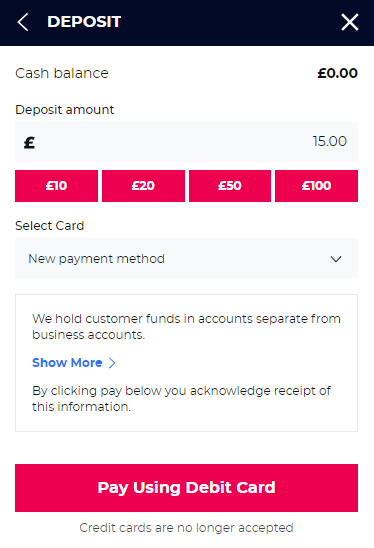The image size is (374, 548).
Task: Click the customer funds information text
Action: [186, 327]
